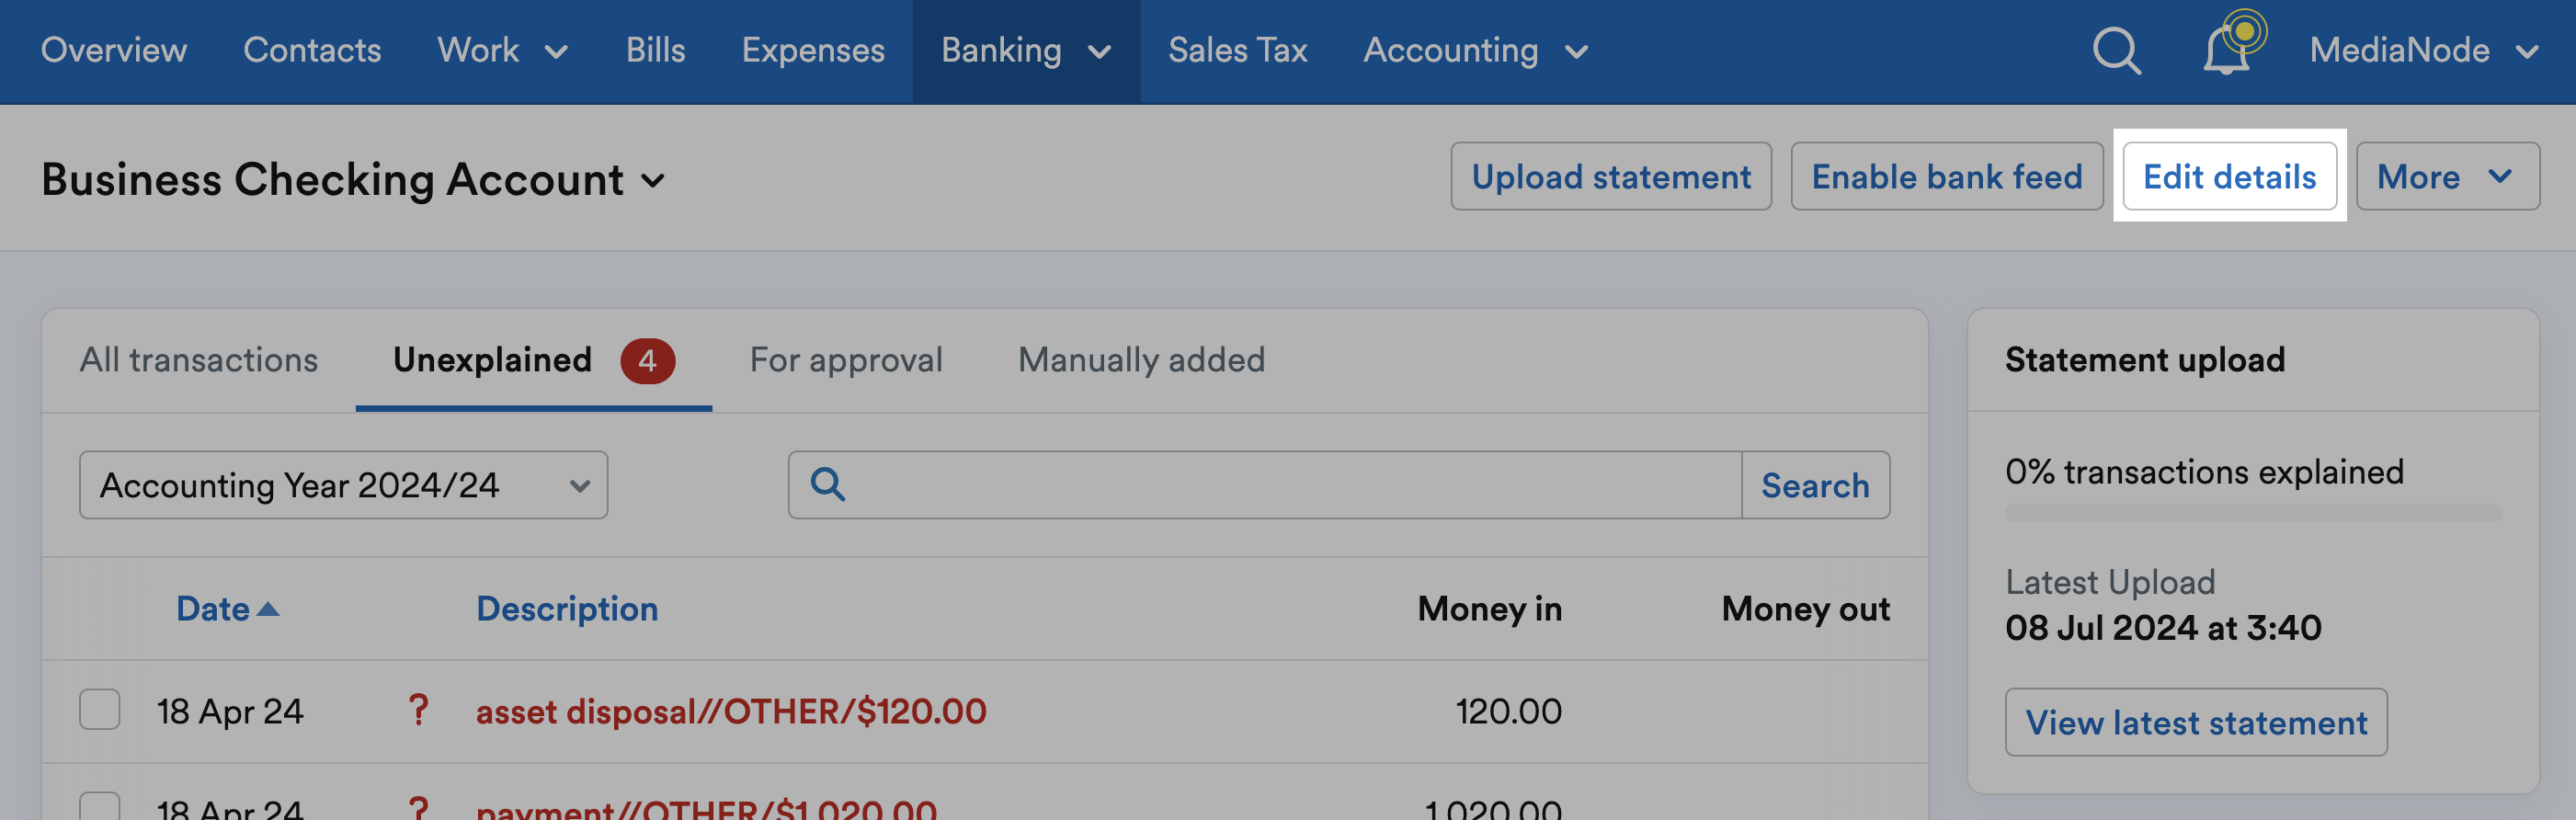Click View latest statement
The width and height of the screenshot is (2576, 820).
2196,722
